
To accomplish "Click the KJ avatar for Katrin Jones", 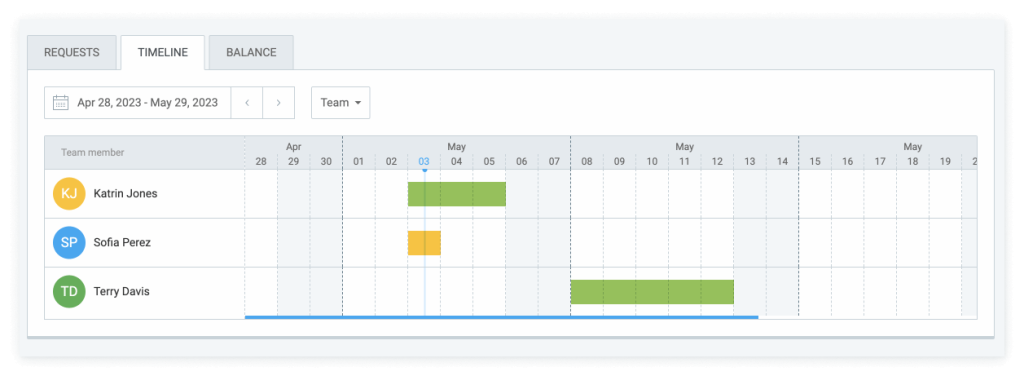I will pos(69,194).
